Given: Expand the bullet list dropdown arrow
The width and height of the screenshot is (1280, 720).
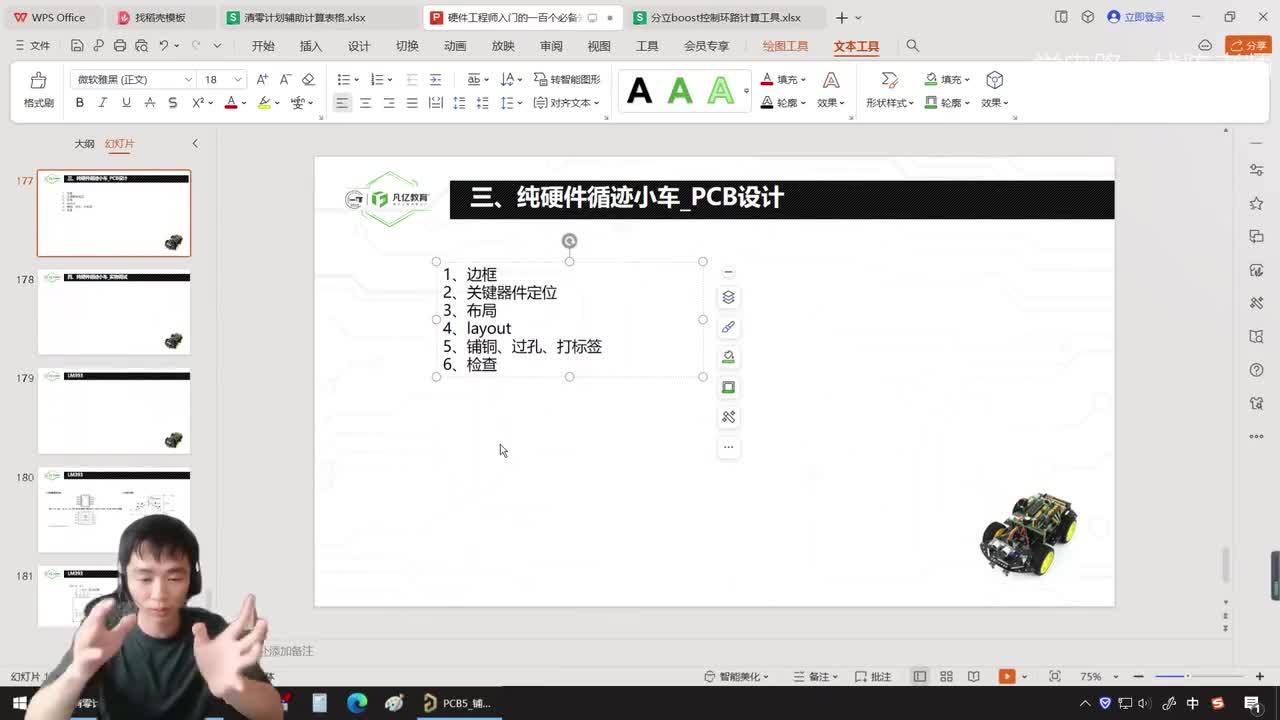Looking at the screenshot, I should pyautogui.click(x=356, y=80).
